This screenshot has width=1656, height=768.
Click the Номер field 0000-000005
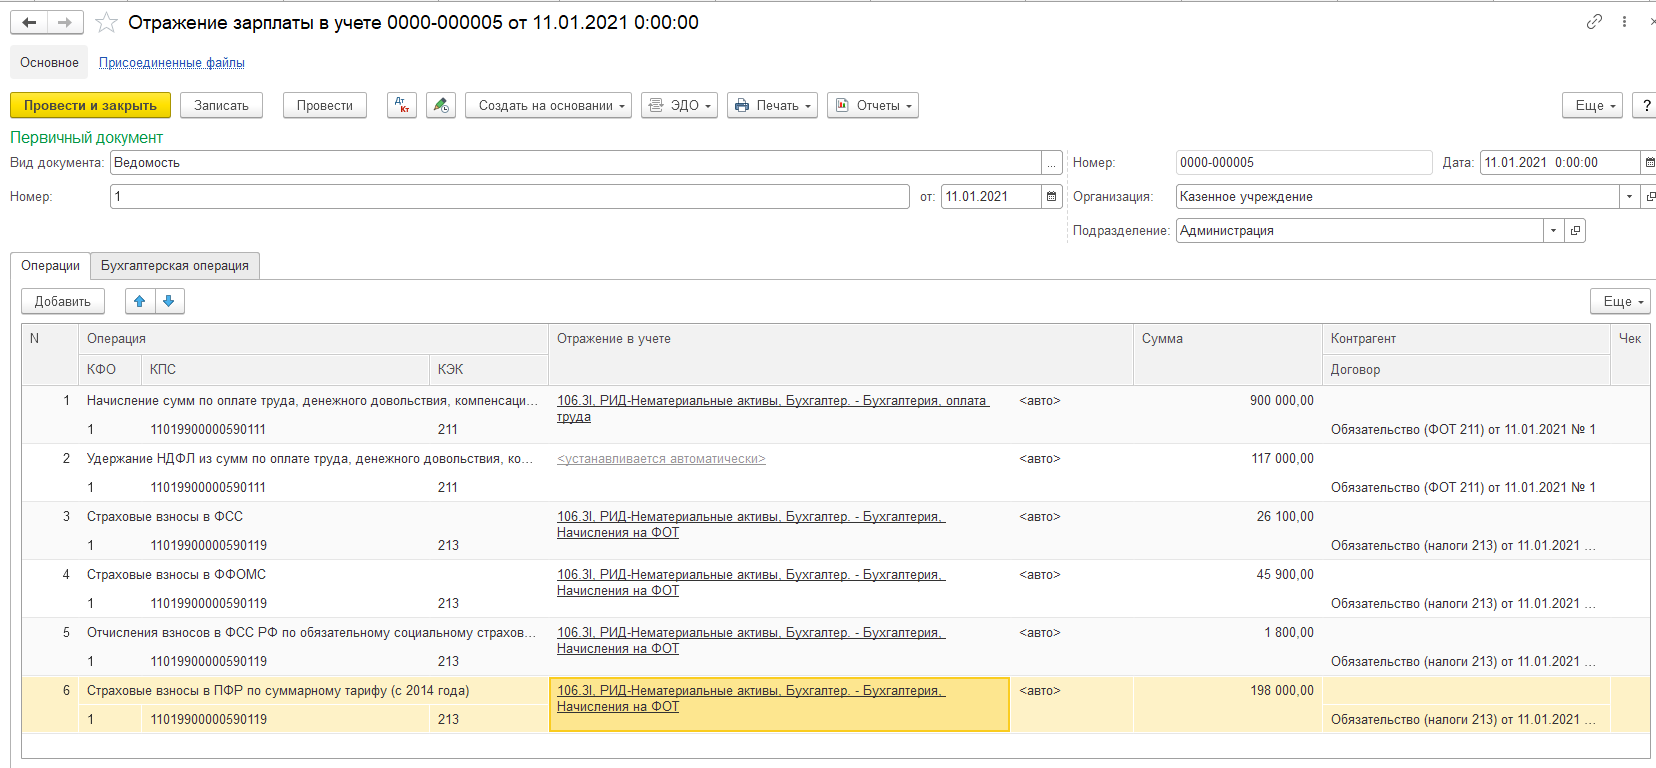pyautogui.click(x=1304, y=162)
